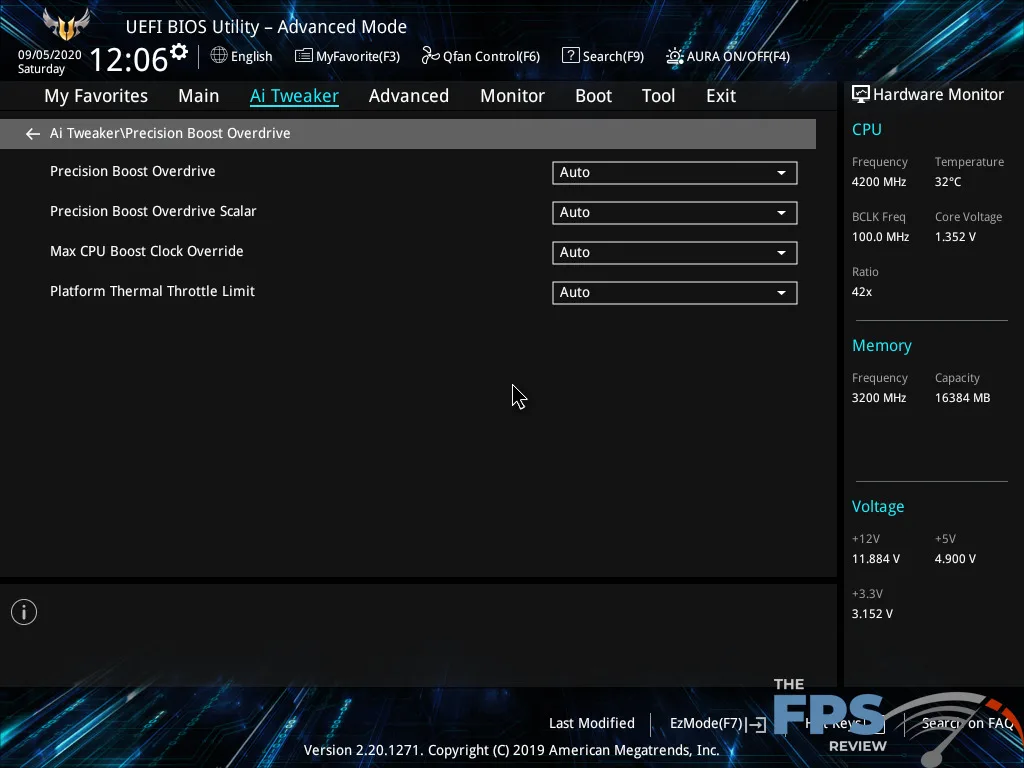
Task: Click the settings gear beside the clock
Action: click(x=179, y=52)
